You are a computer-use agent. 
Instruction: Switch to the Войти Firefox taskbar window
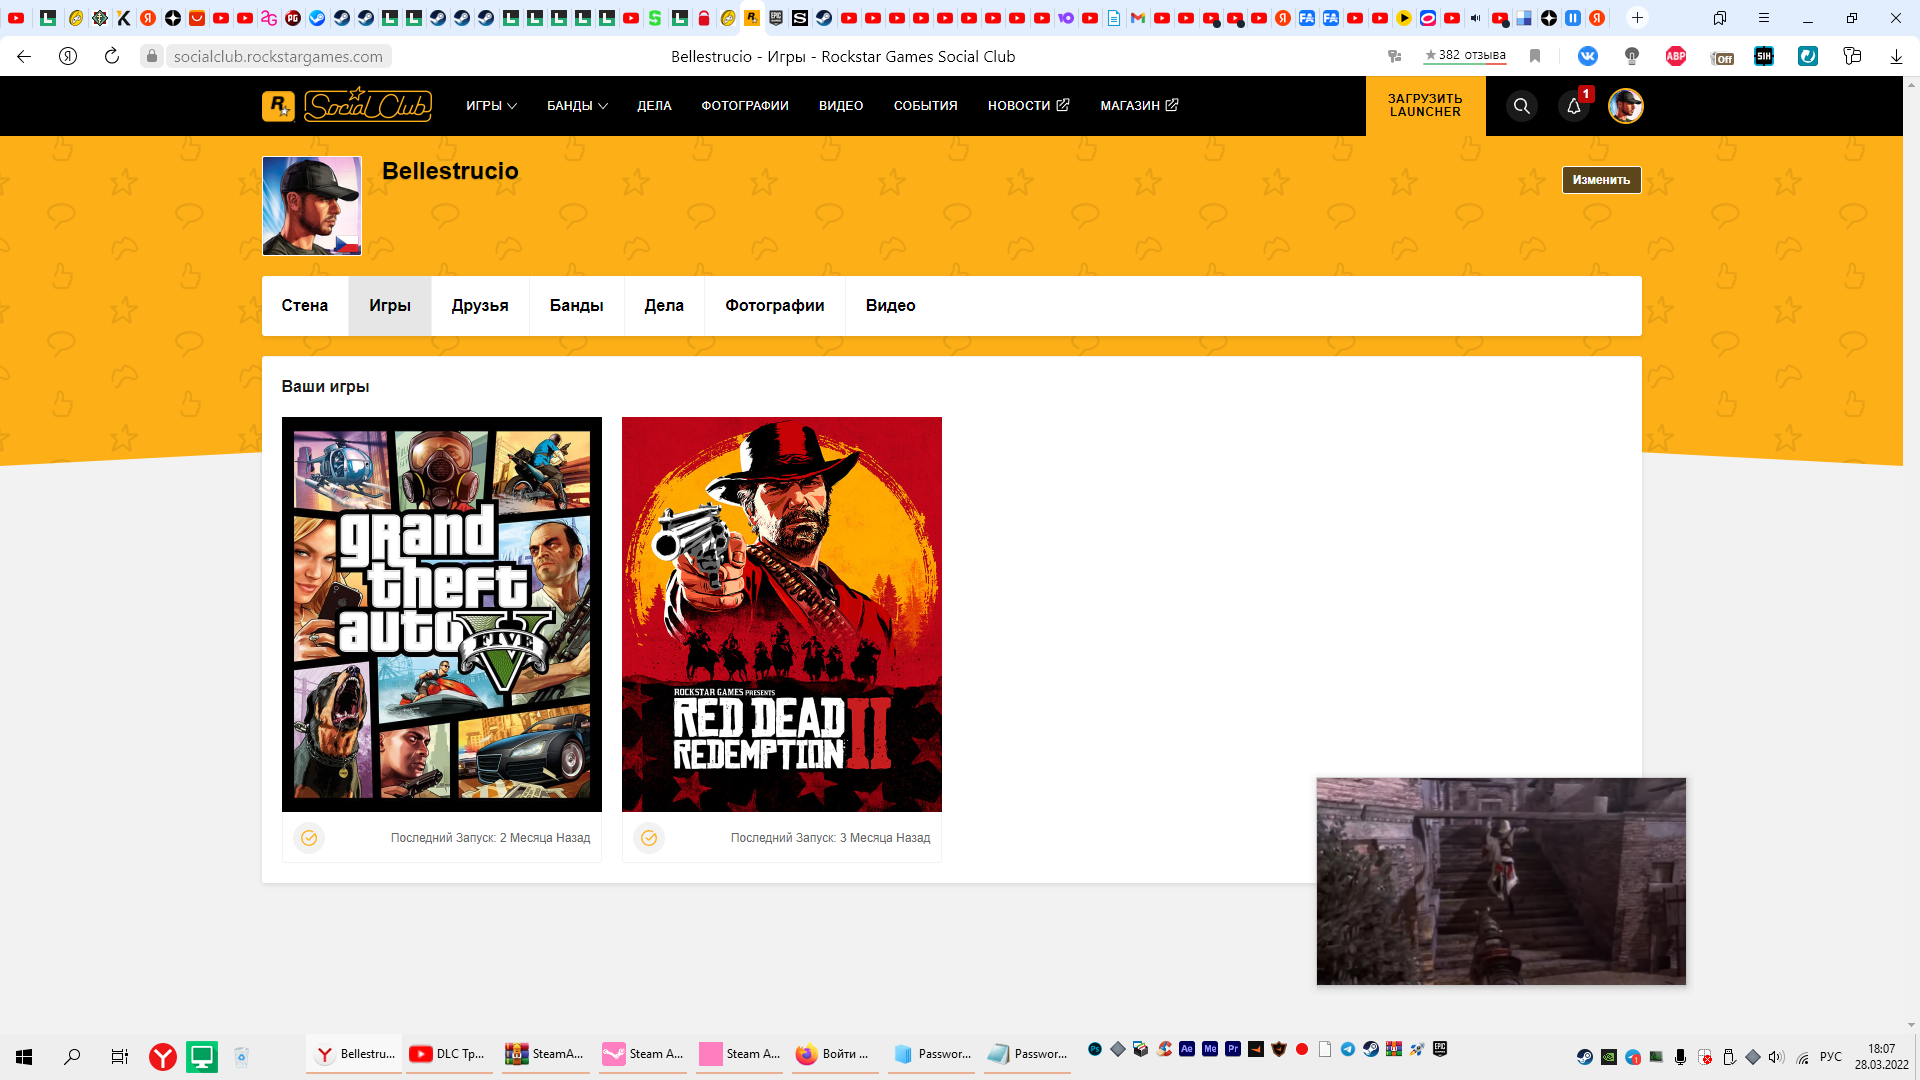tap(835, 1054)
